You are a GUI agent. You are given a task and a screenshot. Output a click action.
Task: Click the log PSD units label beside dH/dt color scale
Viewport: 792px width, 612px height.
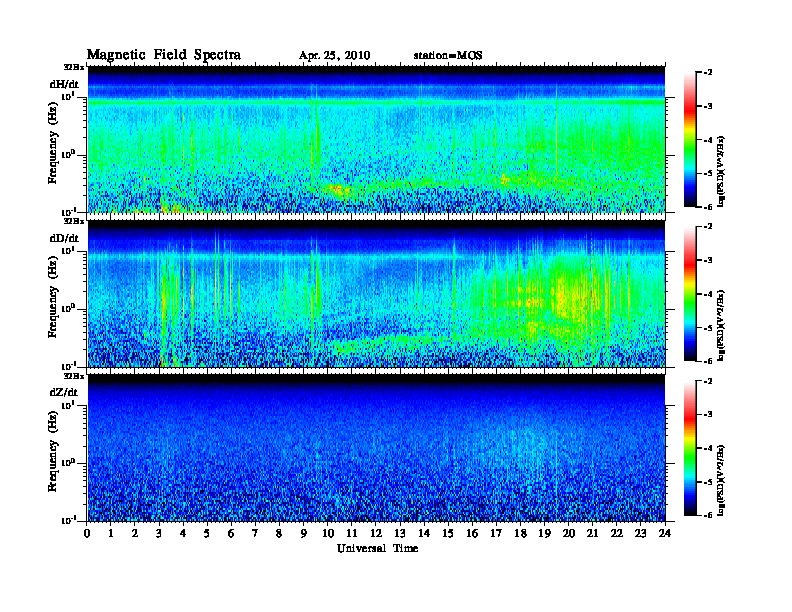(x=721, y=171)
